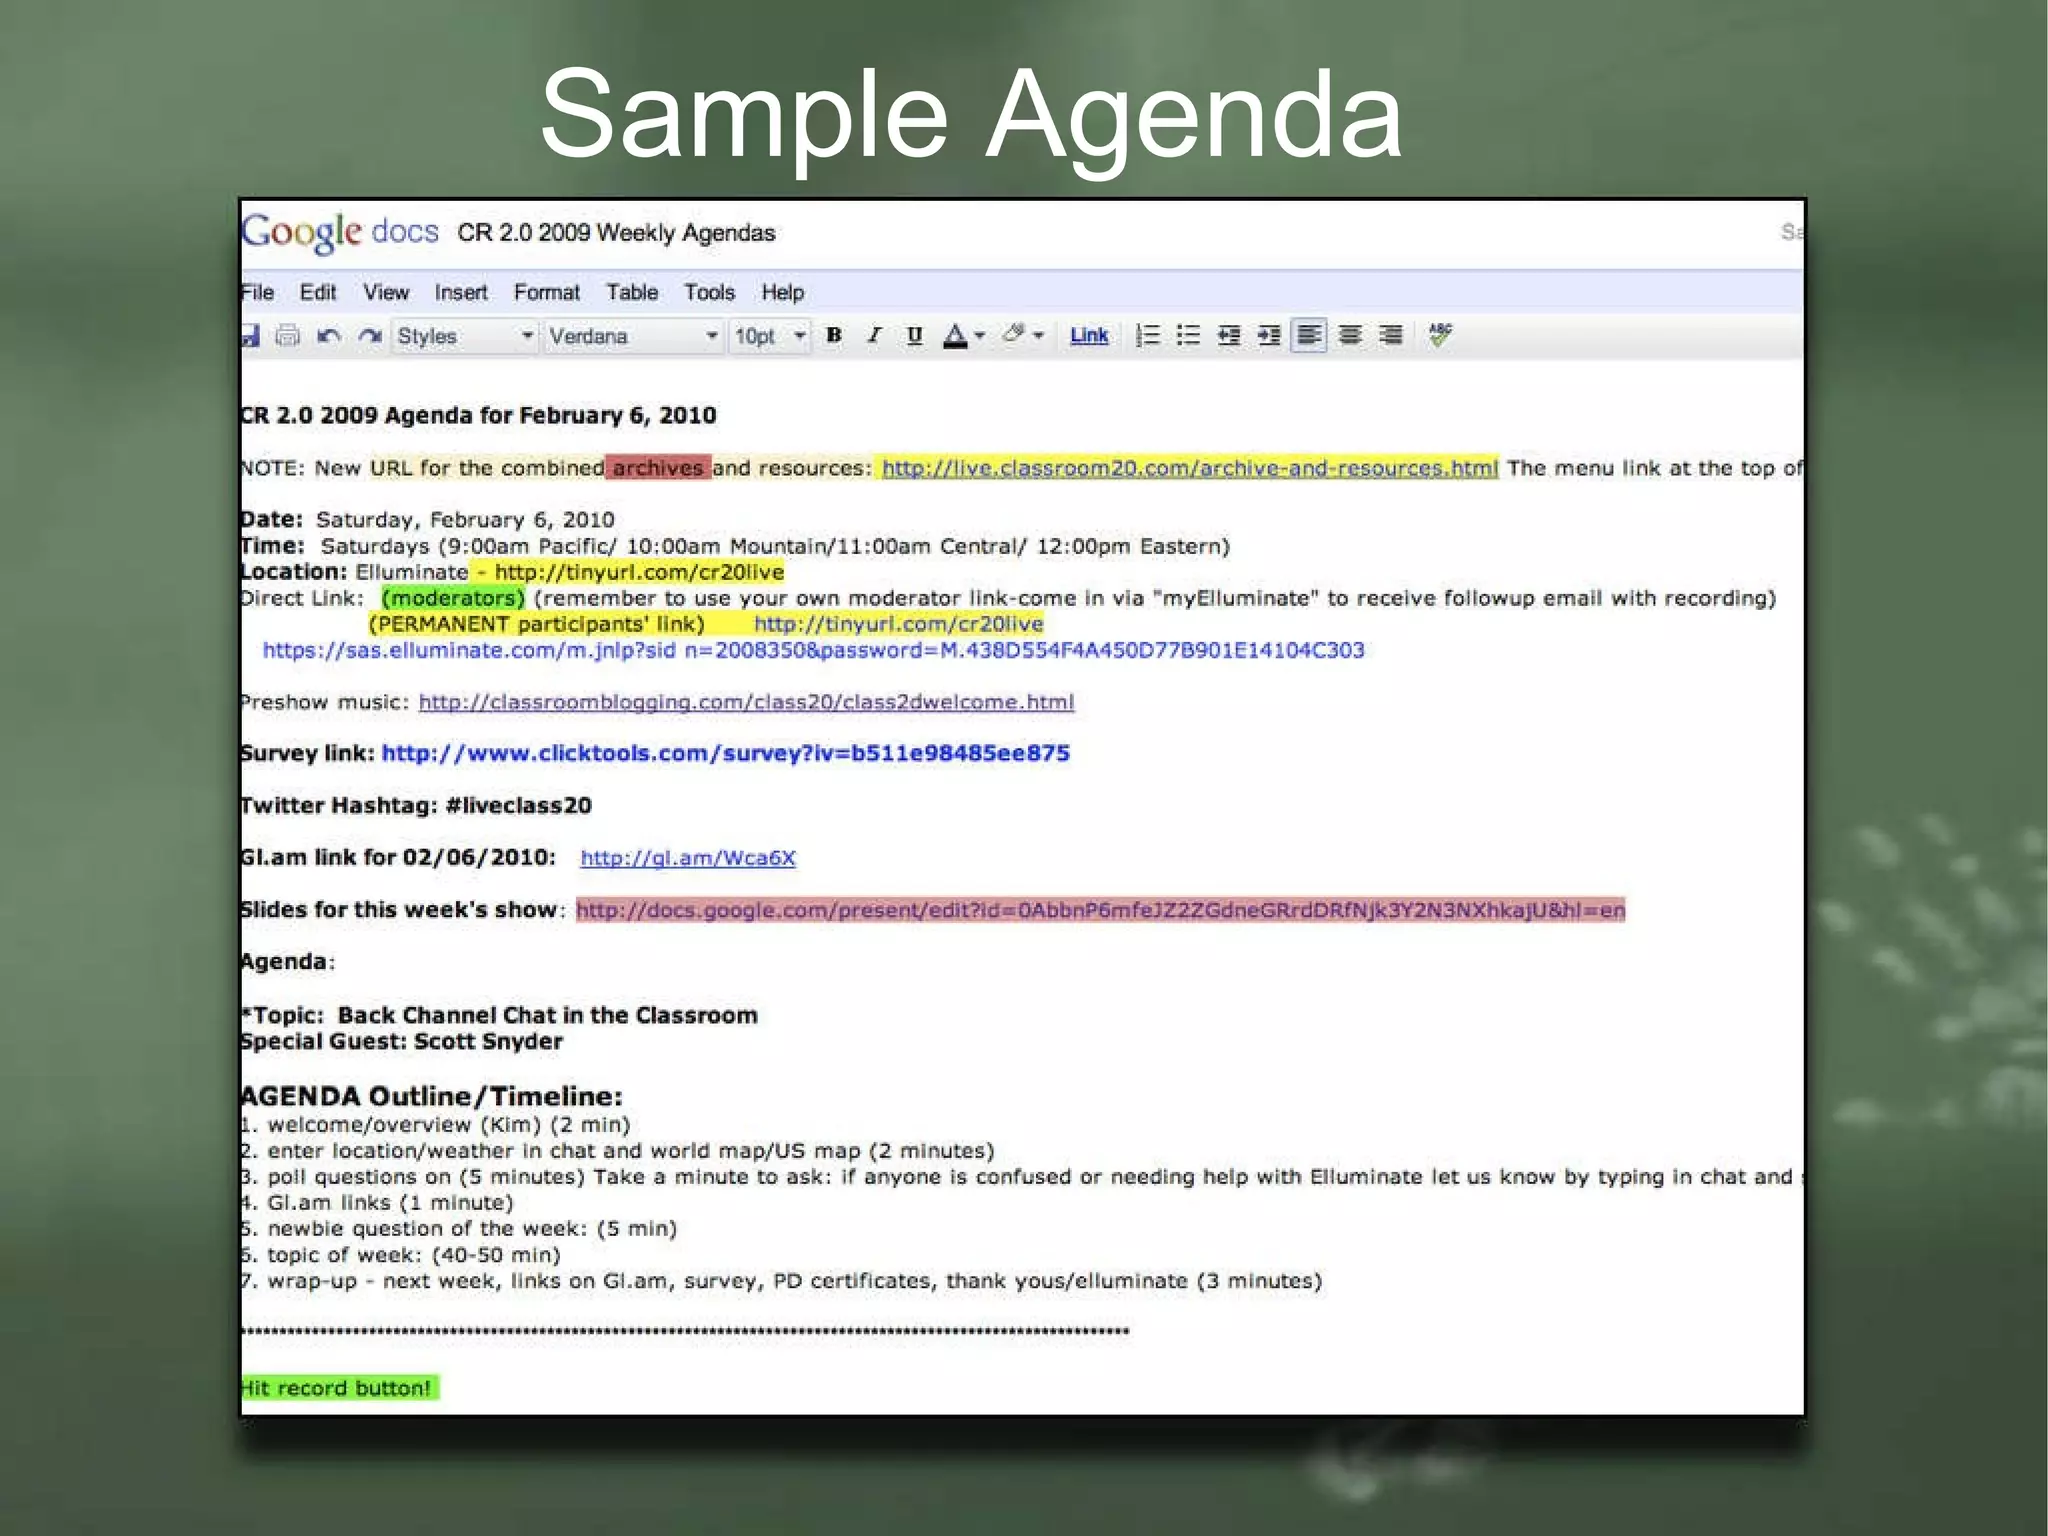This screenshot has width=2048, height=1536.
Task: Open the gl.am/Wca6X link
Action: [x=688, y=858]
